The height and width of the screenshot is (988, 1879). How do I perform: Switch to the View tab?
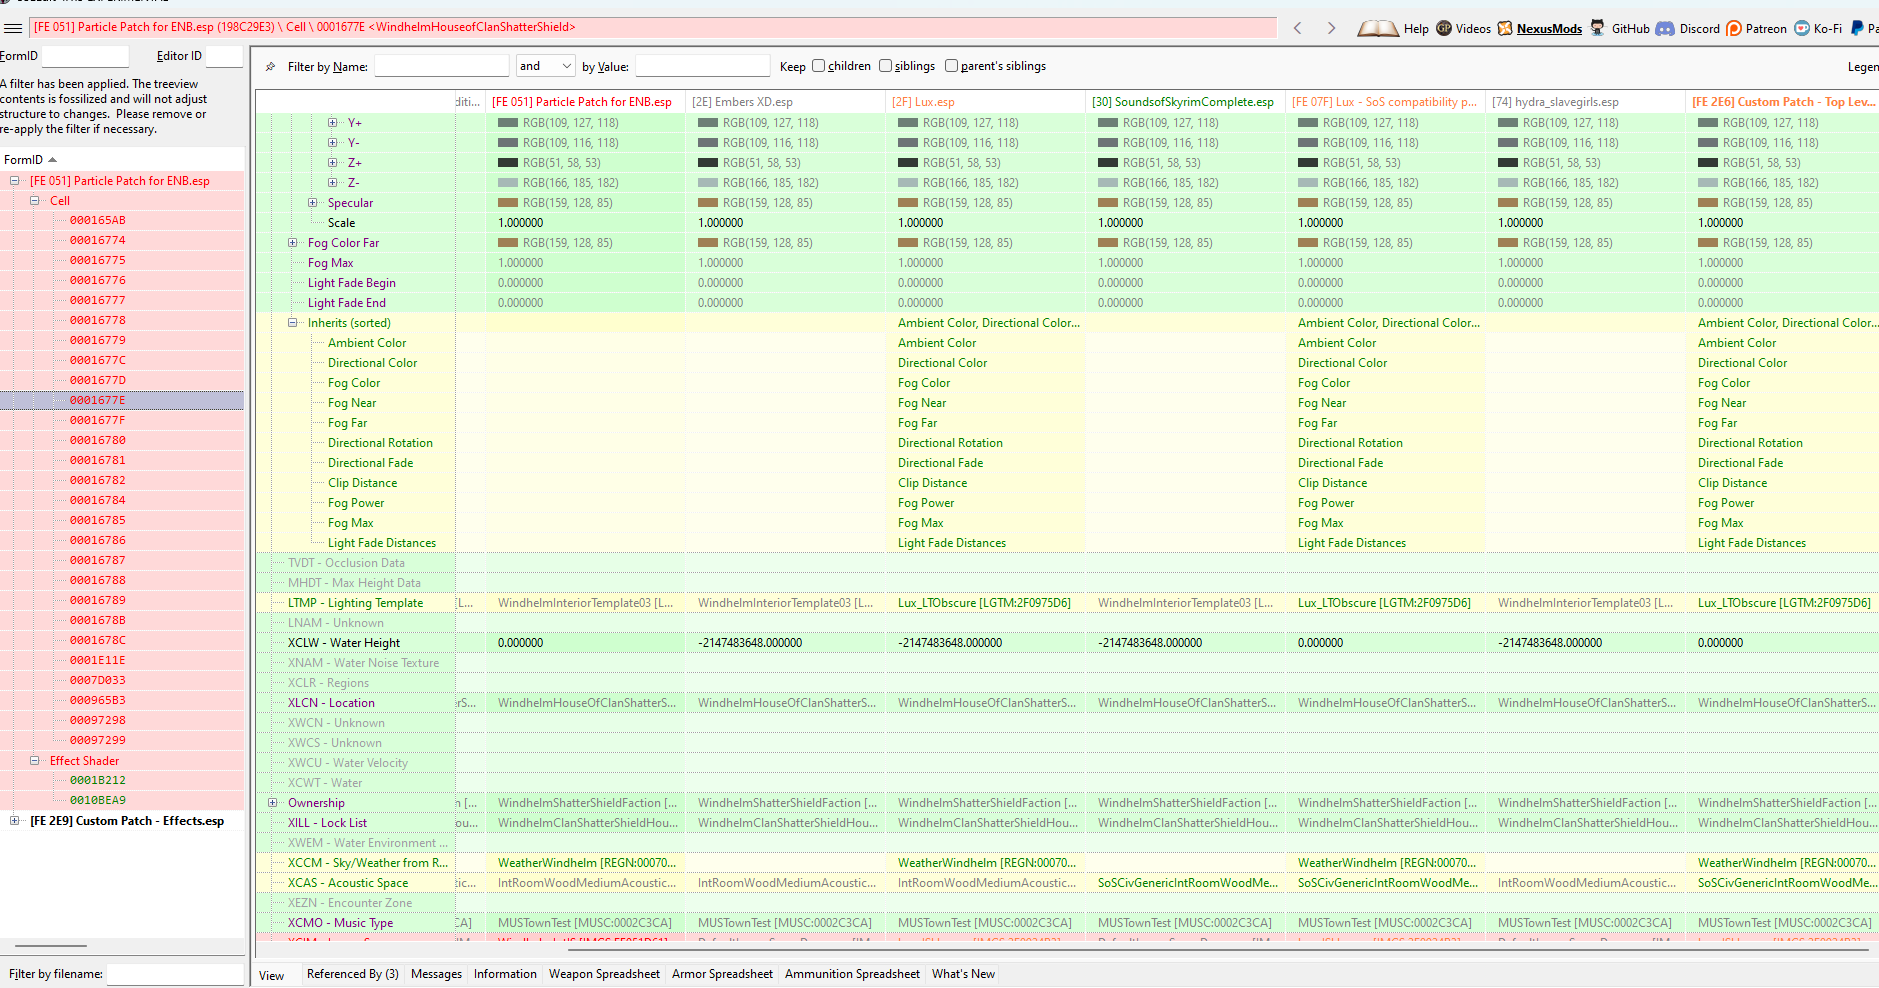click(272, 976)
